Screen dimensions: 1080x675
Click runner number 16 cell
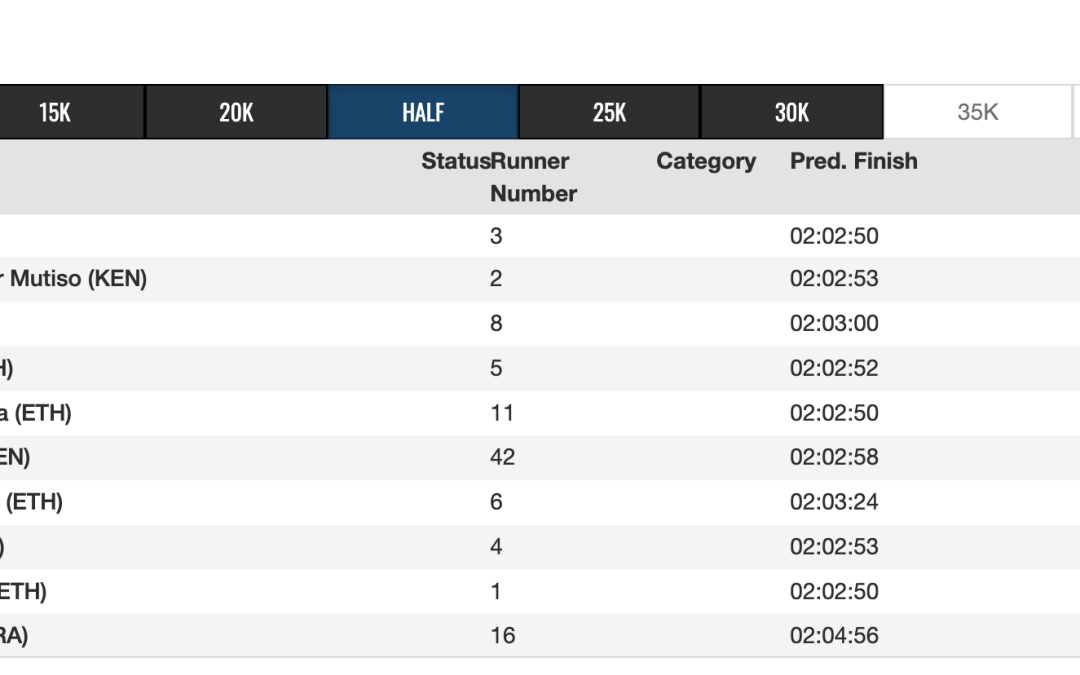tap(502, 636)
